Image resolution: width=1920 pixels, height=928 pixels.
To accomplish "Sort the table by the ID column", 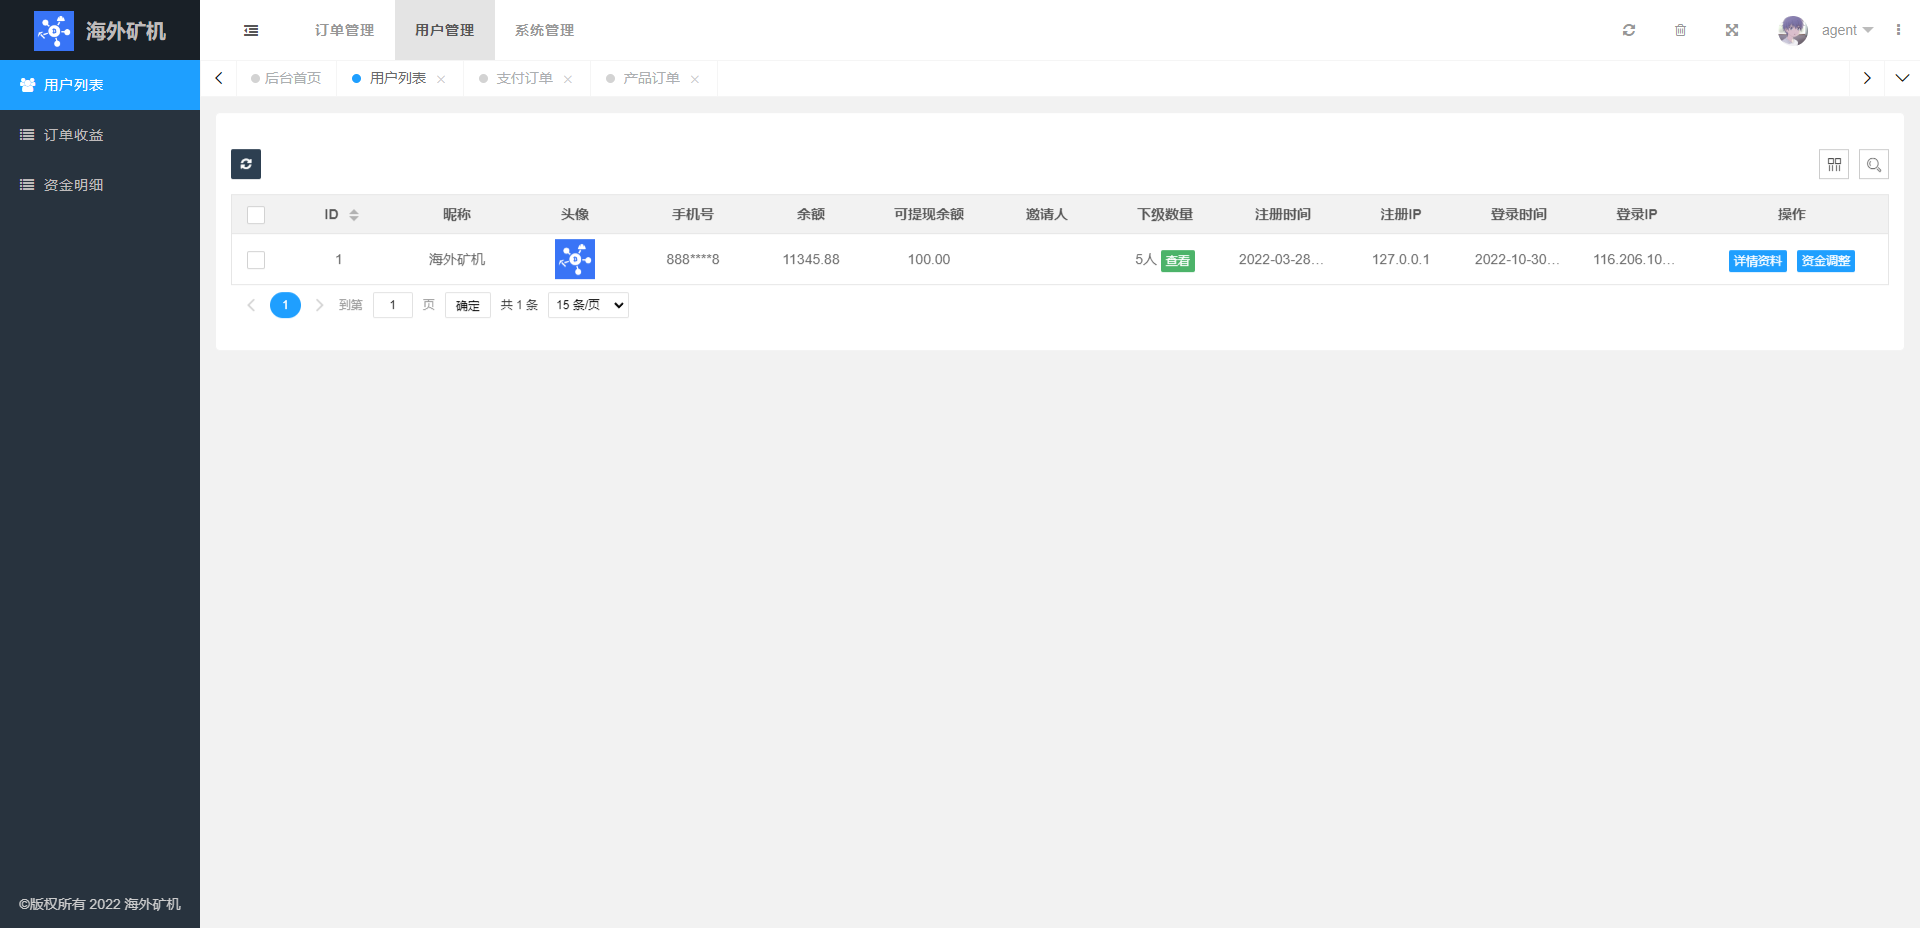I will [x=353, y=215].
